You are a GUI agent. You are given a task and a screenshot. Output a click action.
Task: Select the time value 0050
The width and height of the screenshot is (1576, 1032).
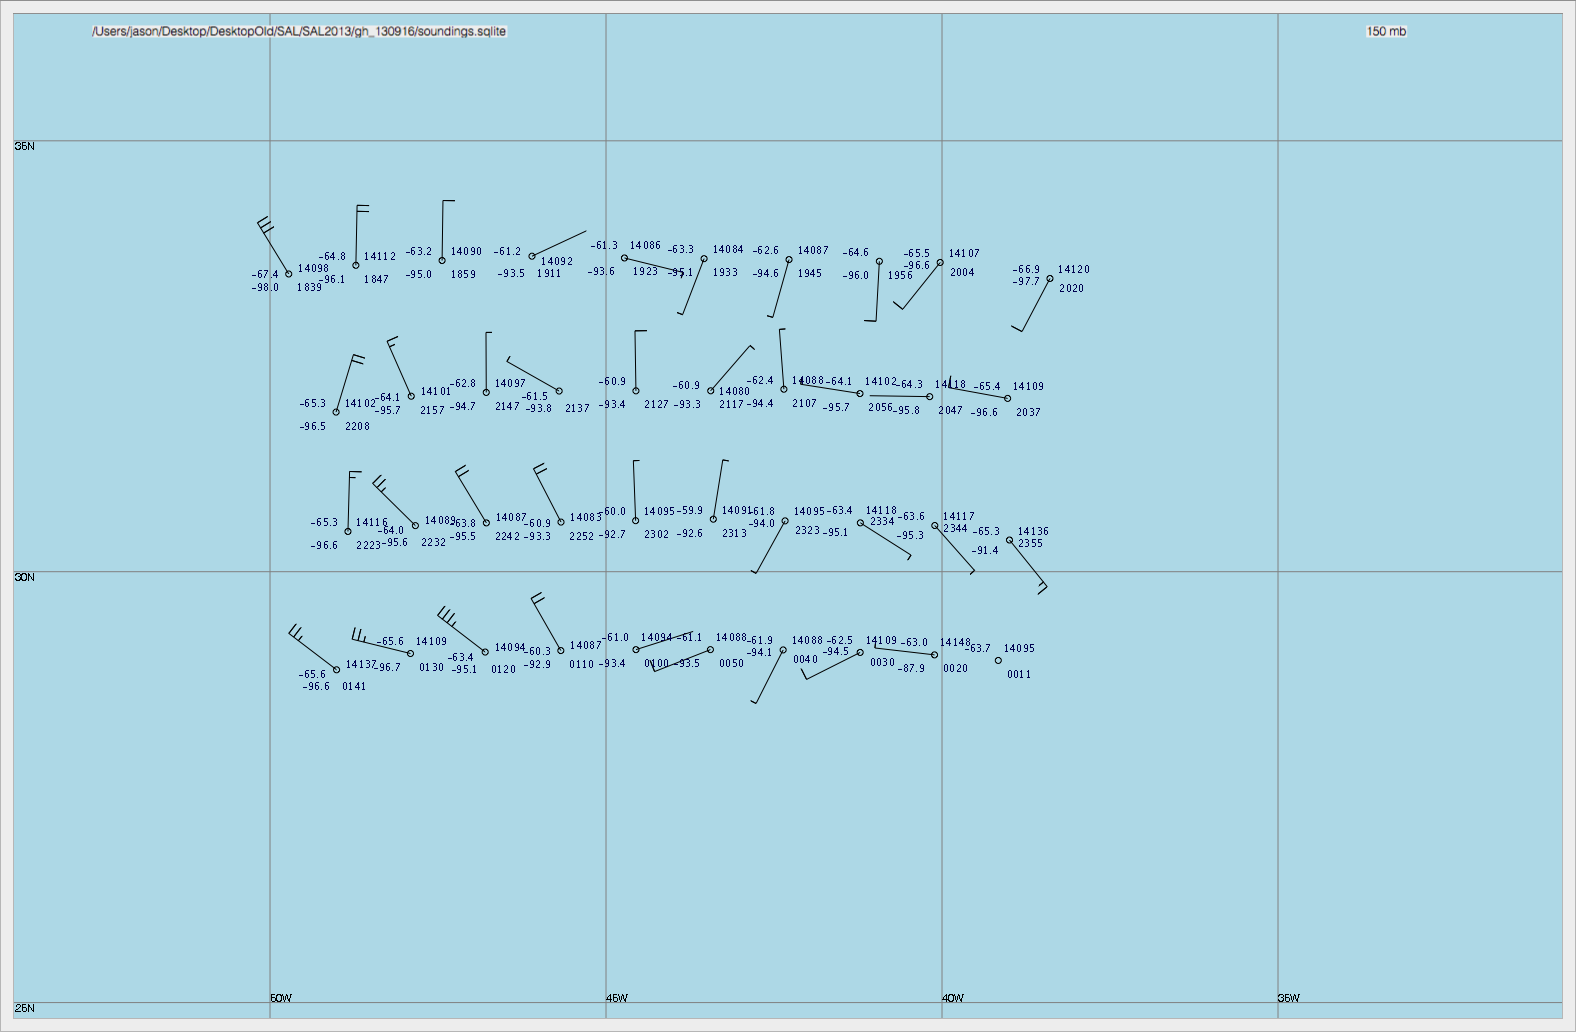[x=731, y=664]
